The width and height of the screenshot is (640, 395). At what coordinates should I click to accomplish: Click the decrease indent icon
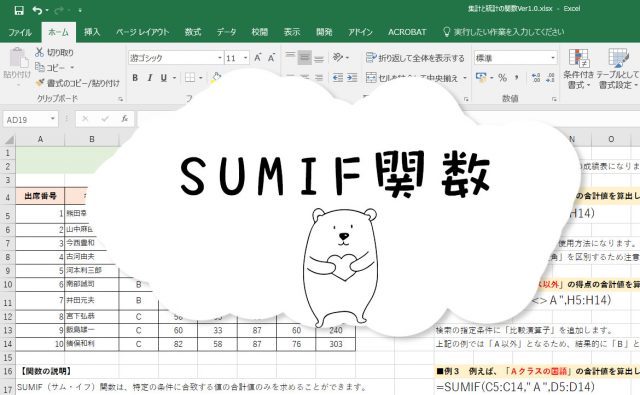click(338, 78)
